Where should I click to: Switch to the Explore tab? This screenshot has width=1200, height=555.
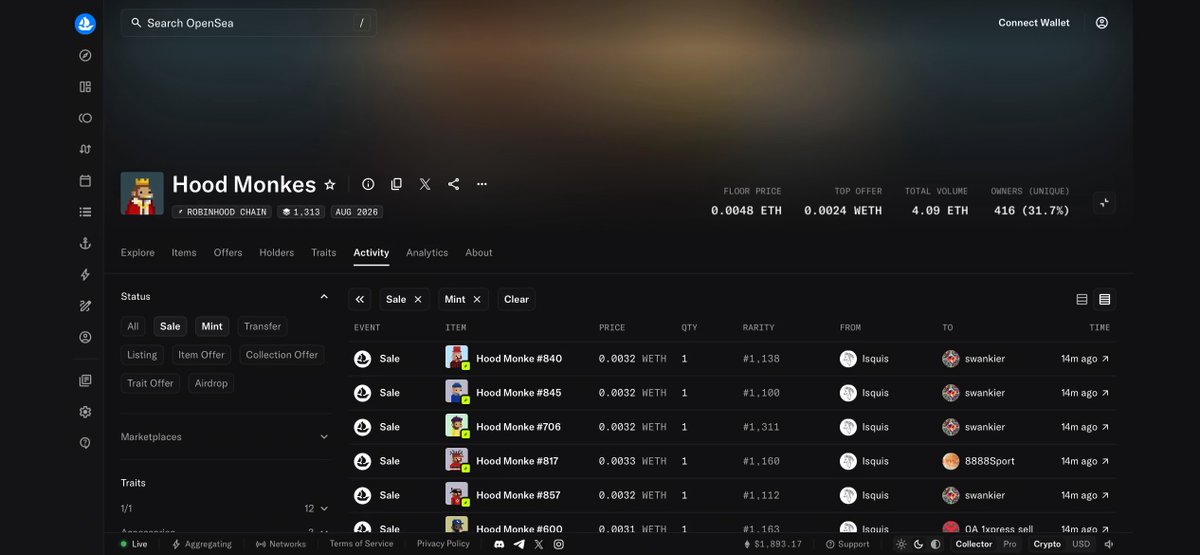pos(138,253)
